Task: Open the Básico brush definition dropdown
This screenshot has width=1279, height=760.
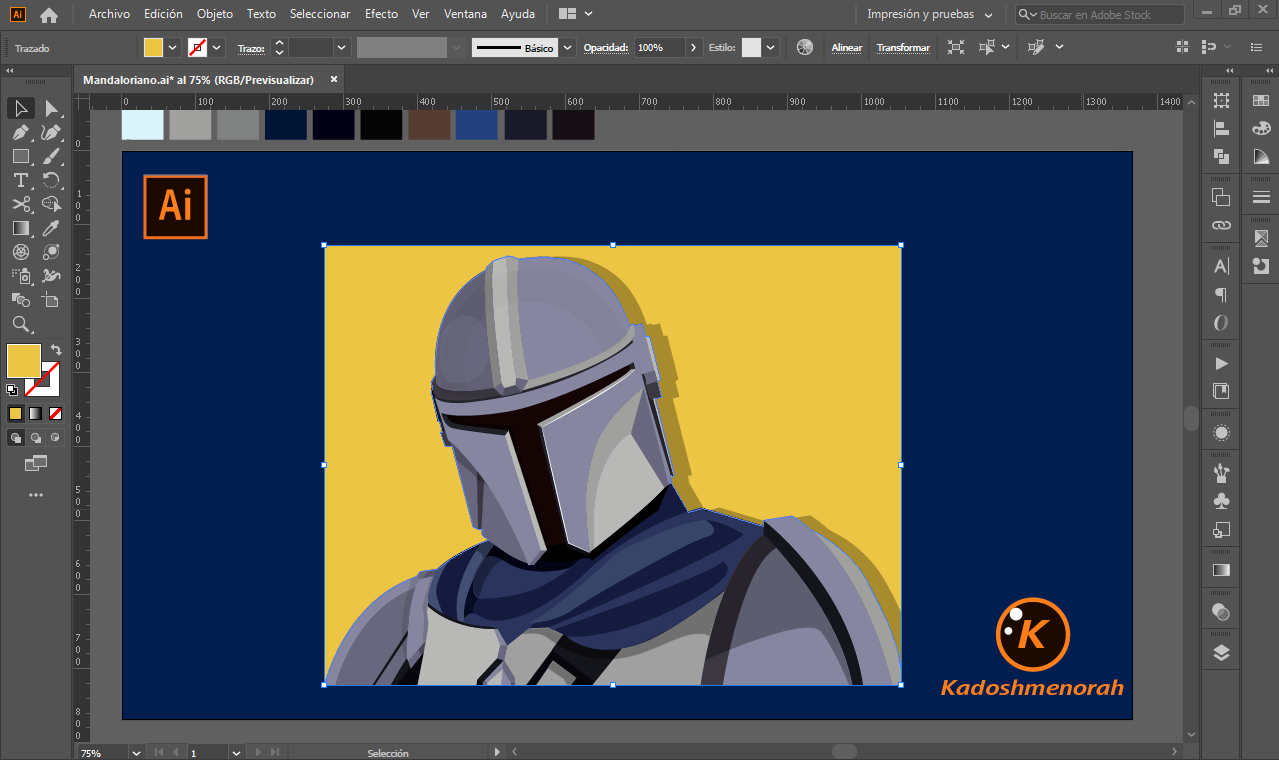Action: [568, 47]
